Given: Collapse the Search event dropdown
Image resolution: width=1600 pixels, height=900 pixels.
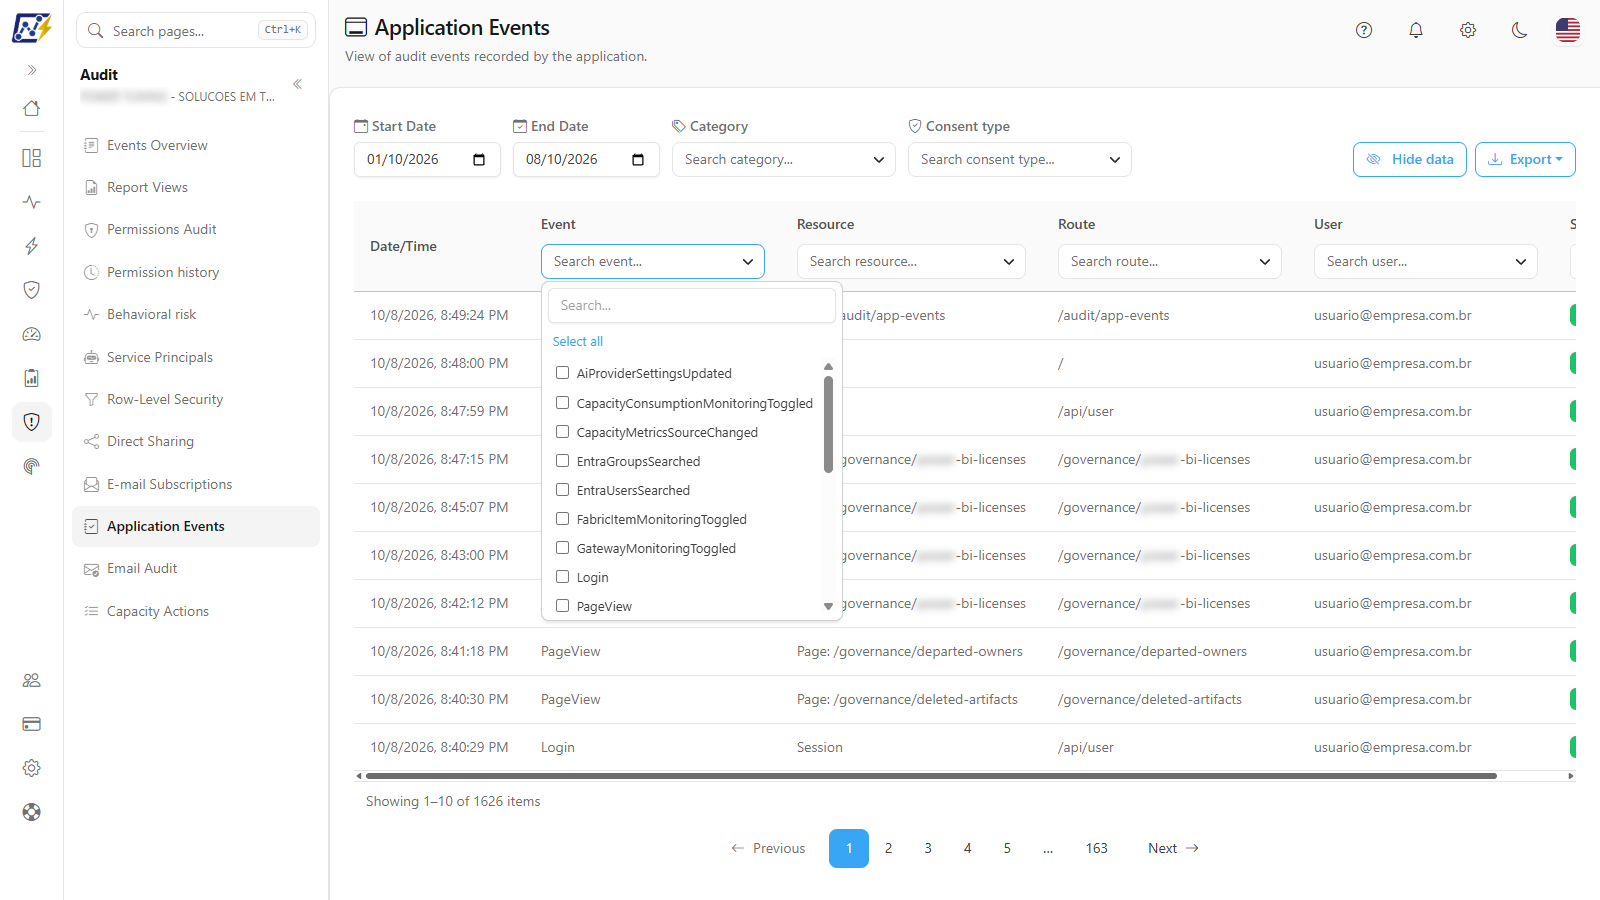Looking at the screenshot, I should click(x=653, y=262).
